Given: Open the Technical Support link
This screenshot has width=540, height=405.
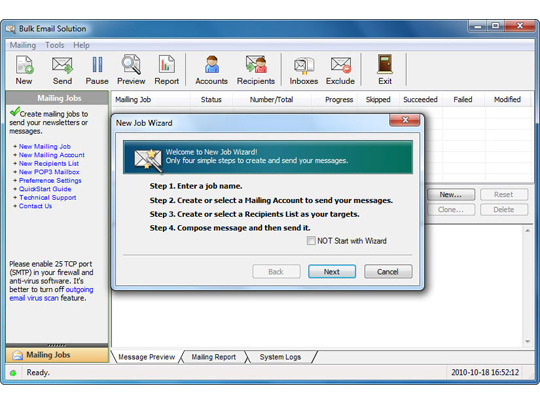Looking at the screenshot, I should [x=48, y=198].
